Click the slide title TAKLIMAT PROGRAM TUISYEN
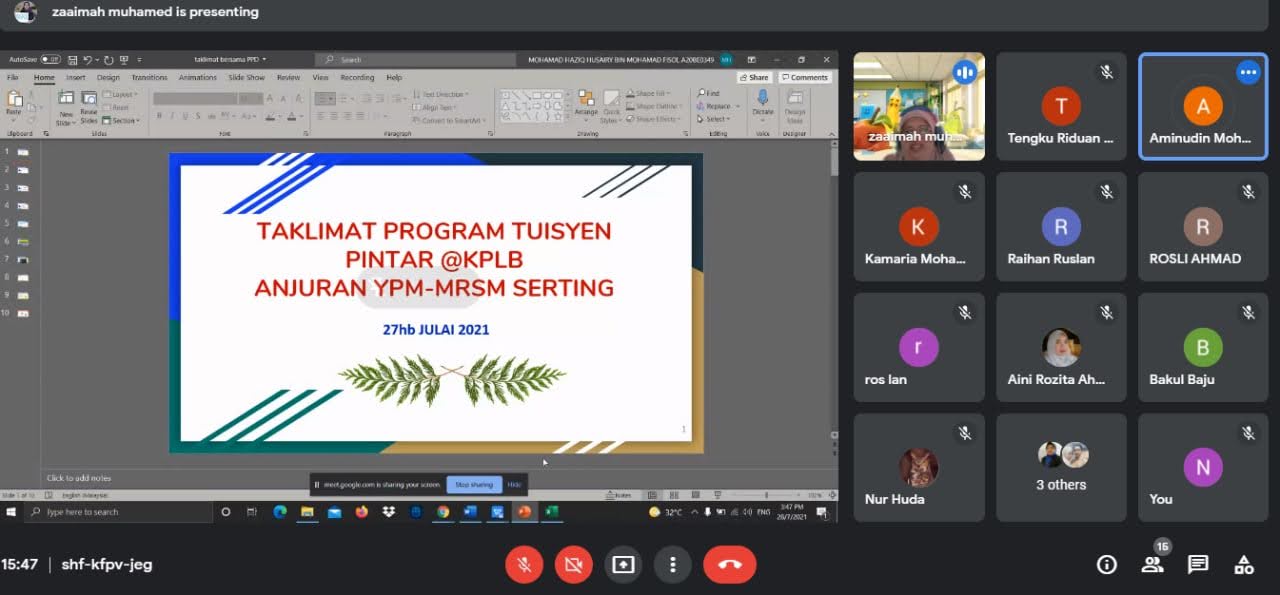1280x595 pixels. (433, 231)
